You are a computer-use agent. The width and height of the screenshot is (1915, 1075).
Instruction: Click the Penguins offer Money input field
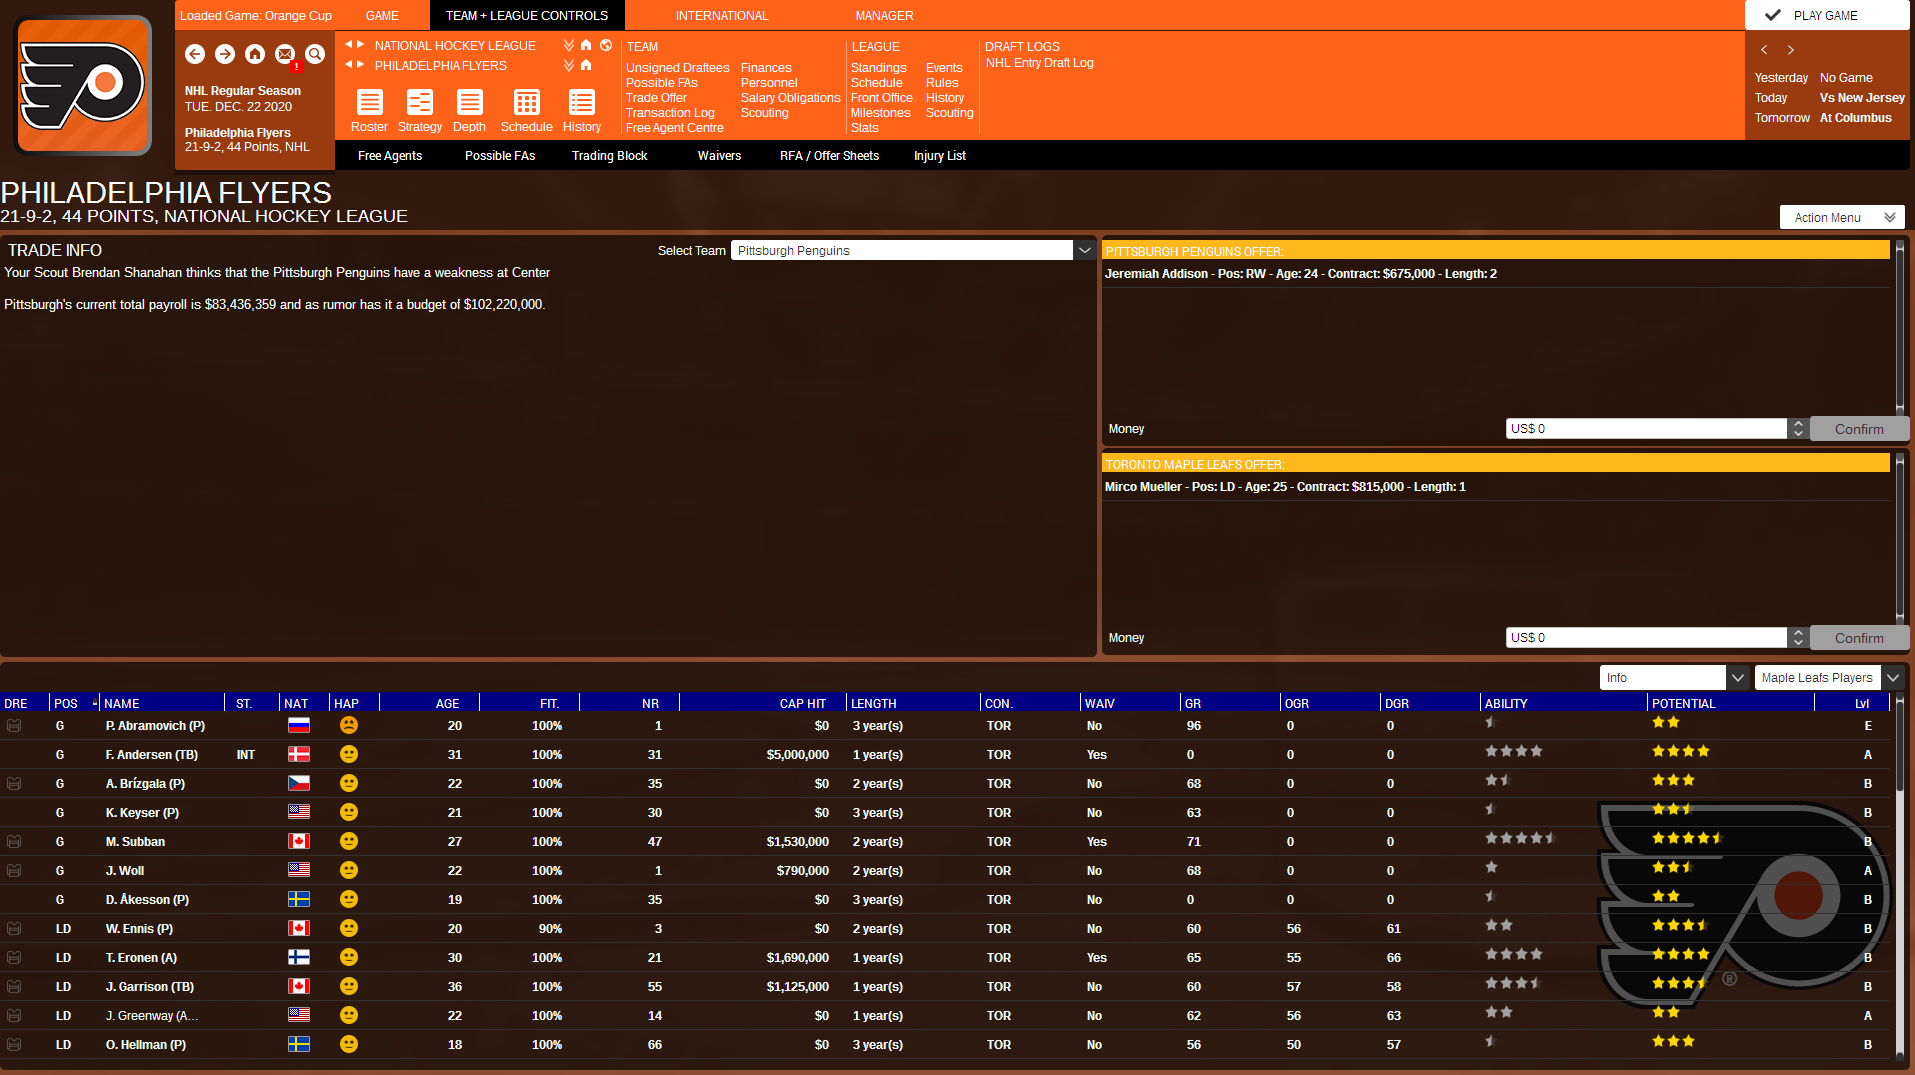pos(1646,428)
